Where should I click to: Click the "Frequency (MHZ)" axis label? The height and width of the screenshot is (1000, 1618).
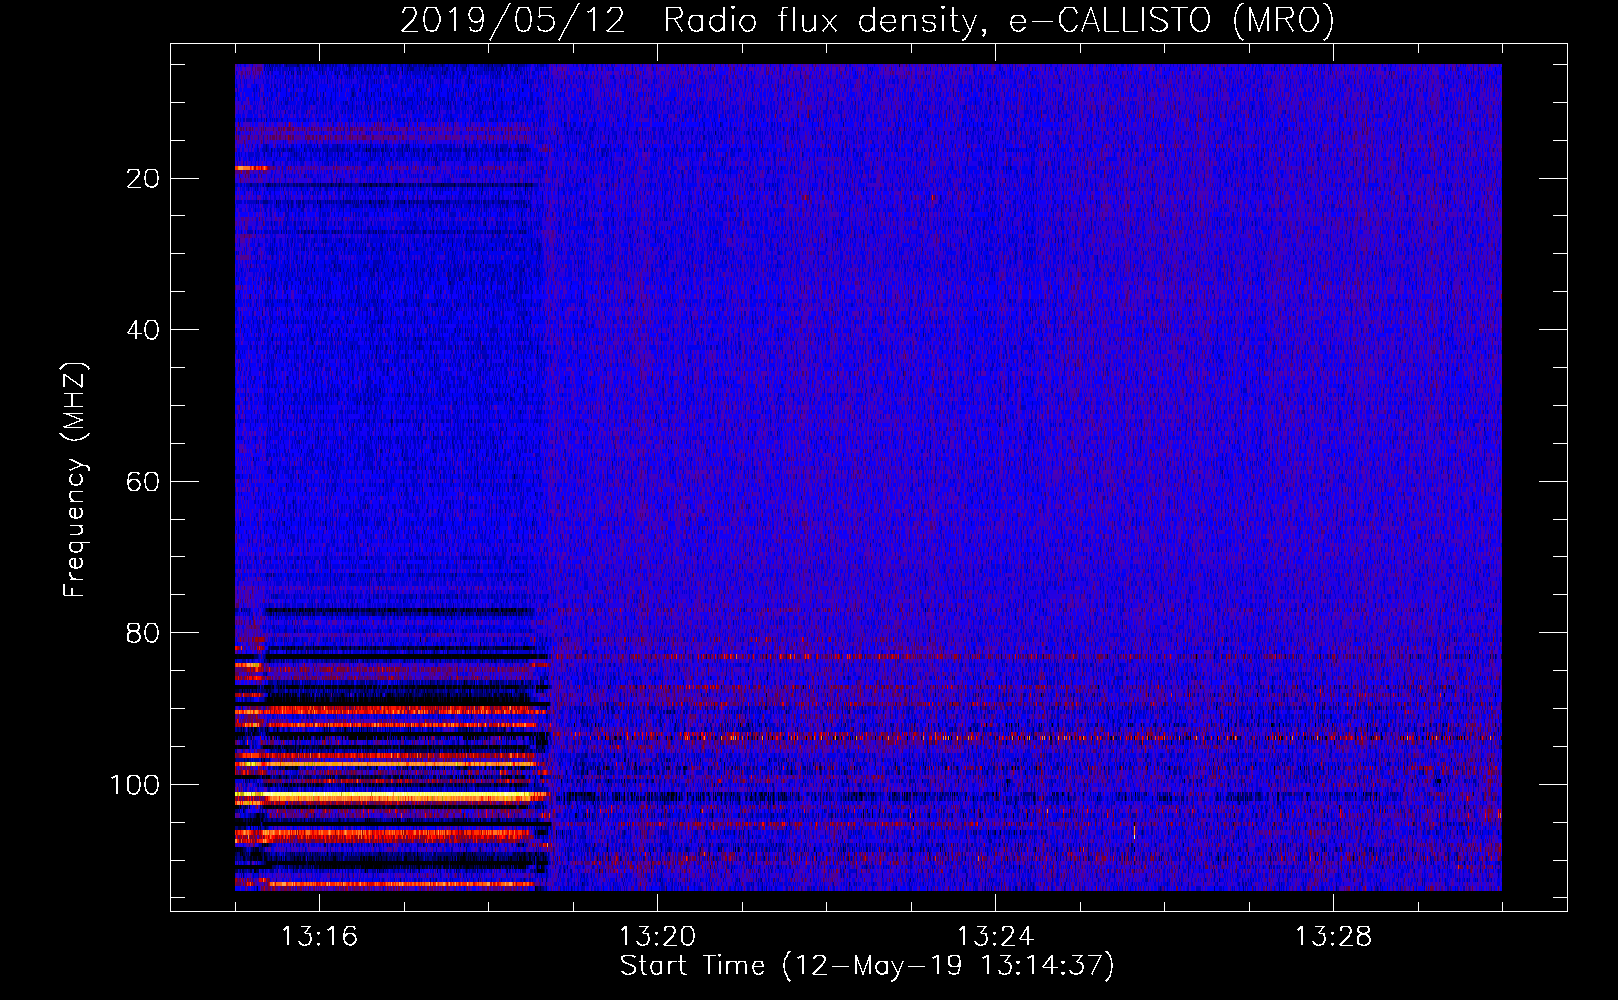click(76, 480)
